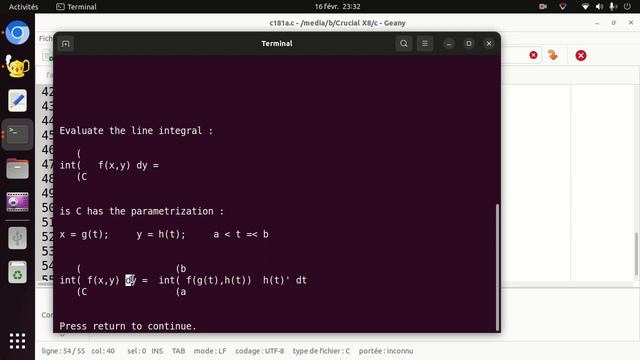Show applications grid in dock
This screenshot has height=360, width=640.
[x=17, y=341]
